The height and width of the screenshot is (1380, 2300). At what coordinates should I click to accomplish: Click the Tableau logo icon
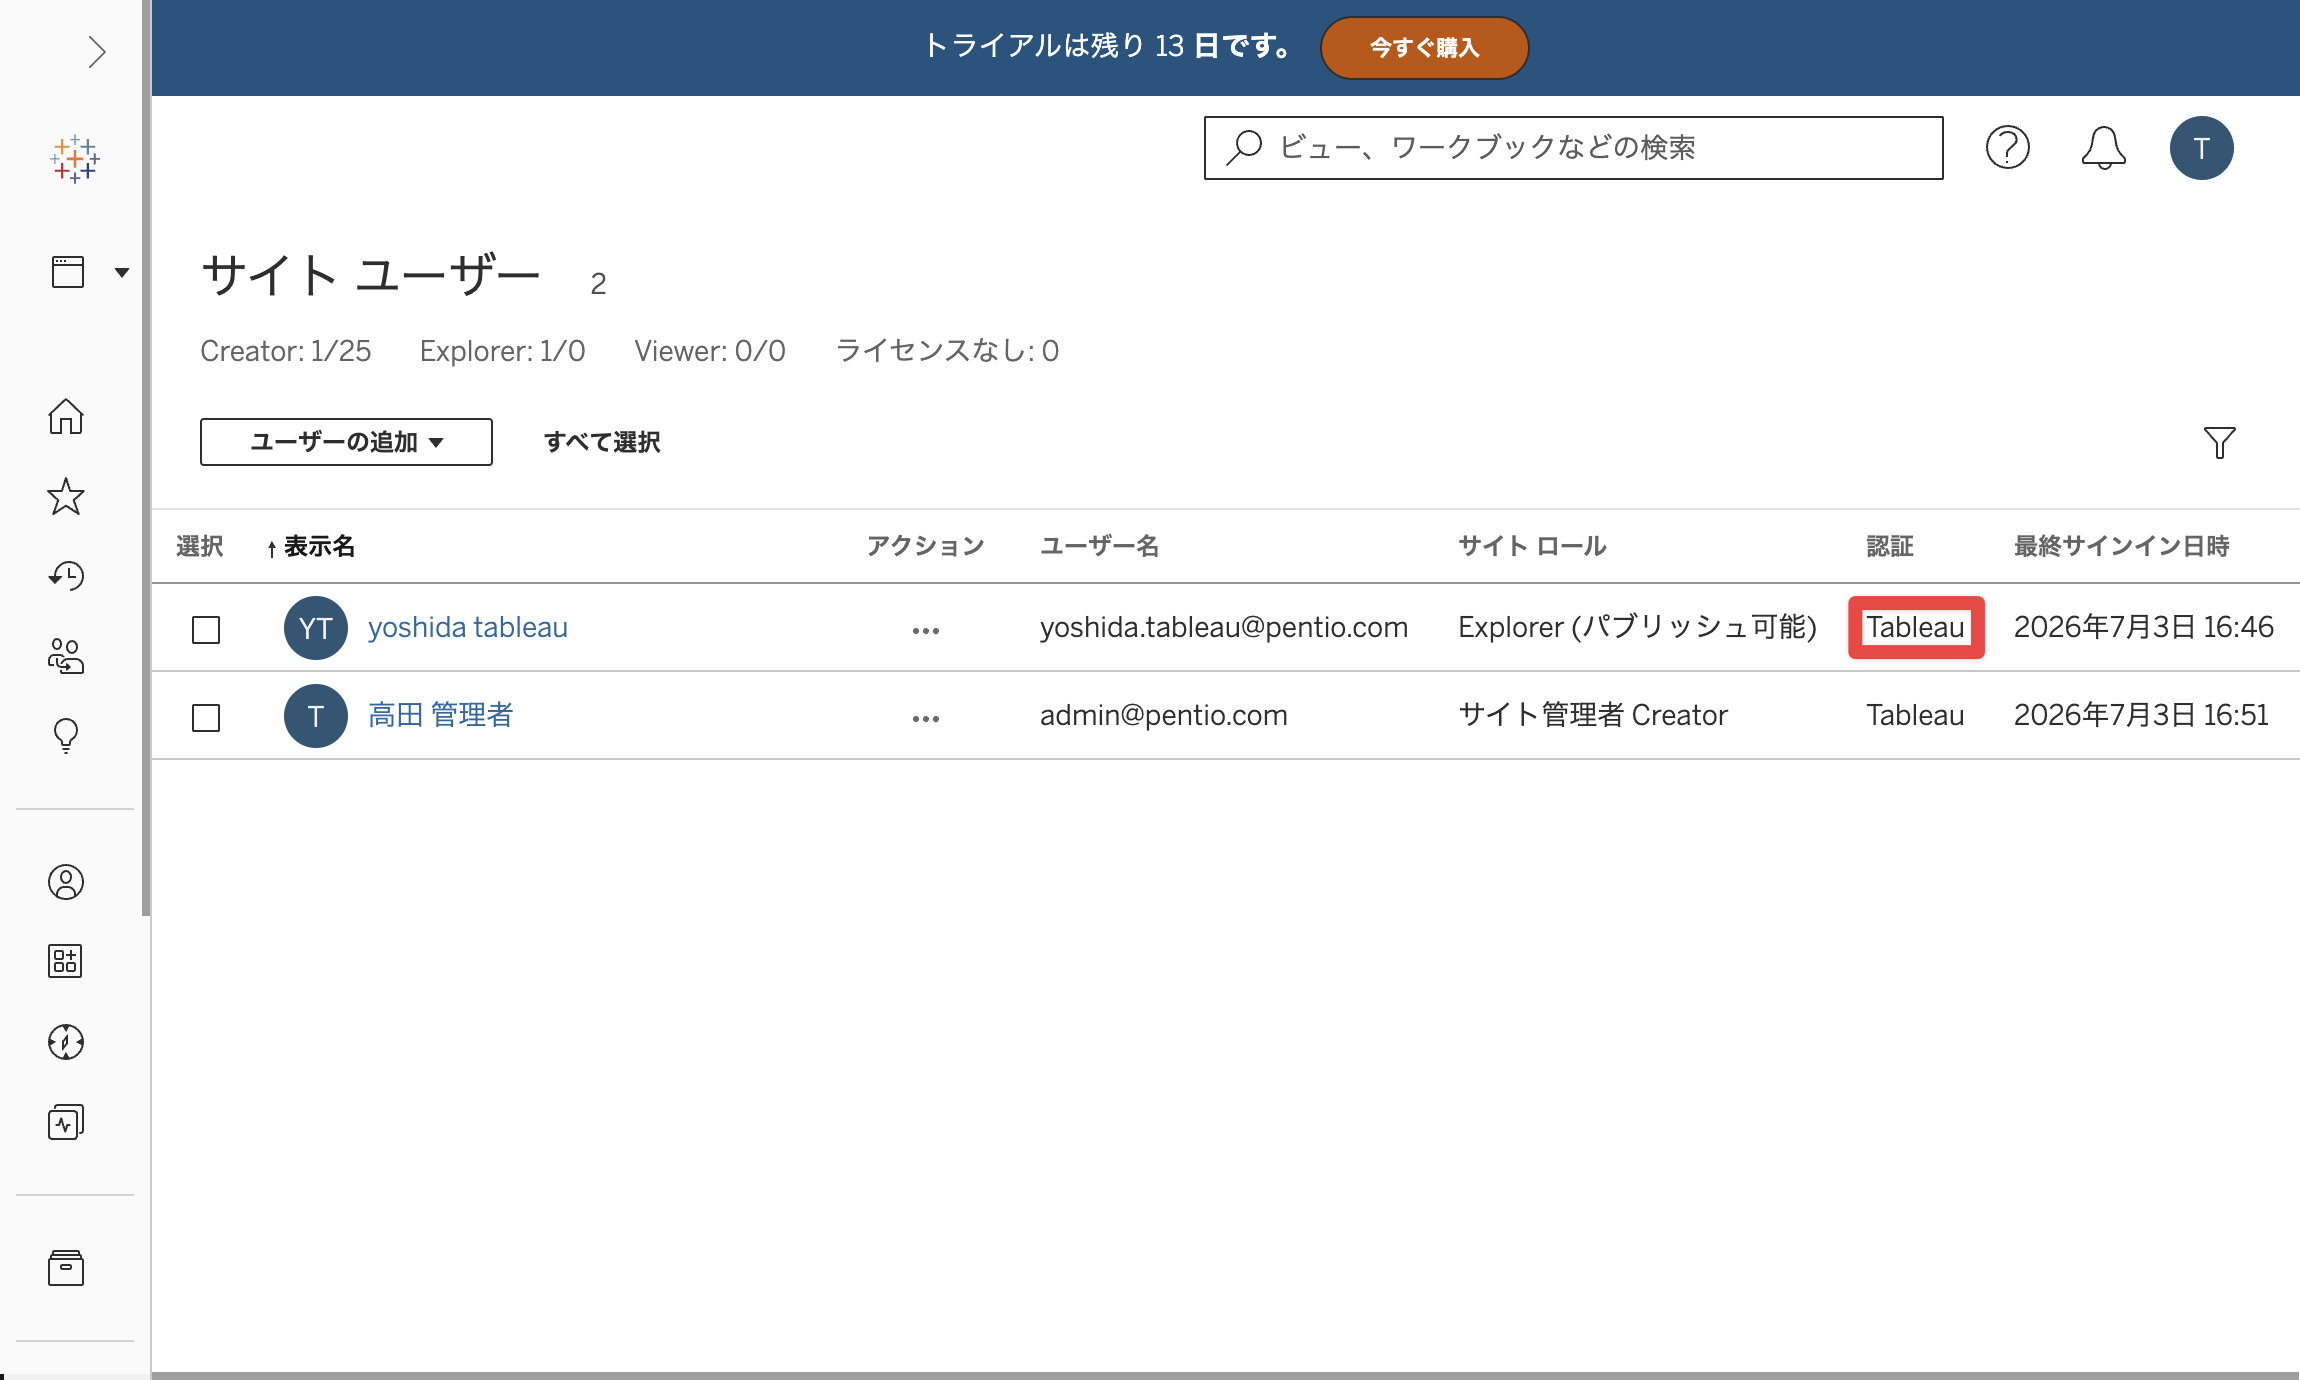point(75,159)
